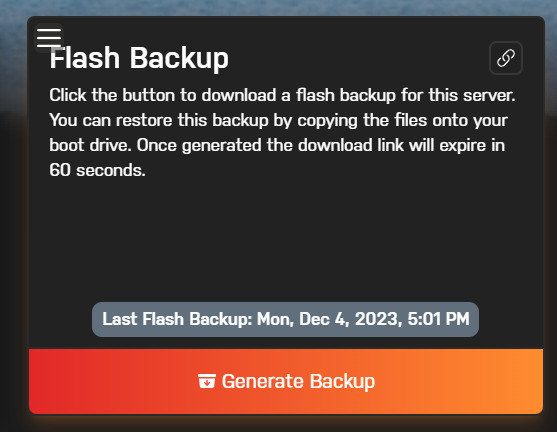Click the archive download icon on Generate Backup
This screenshot has height=432, width=557.
click(207, 381)
